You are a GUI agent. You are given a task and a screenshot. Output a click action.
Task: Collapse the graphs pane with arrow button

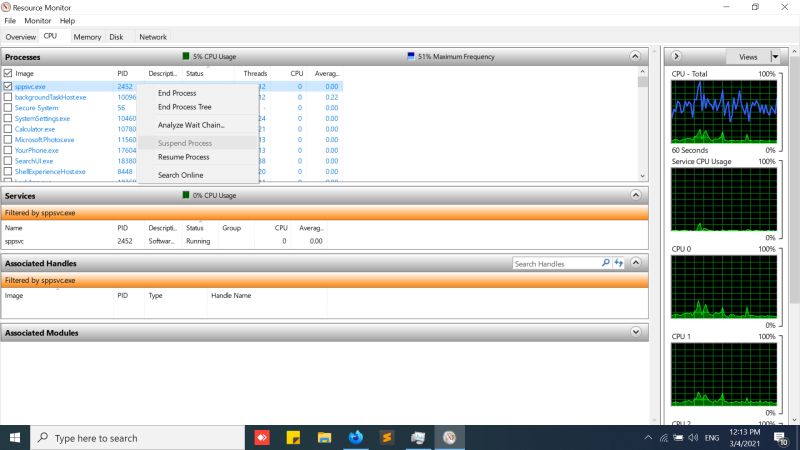click(676, 56)
